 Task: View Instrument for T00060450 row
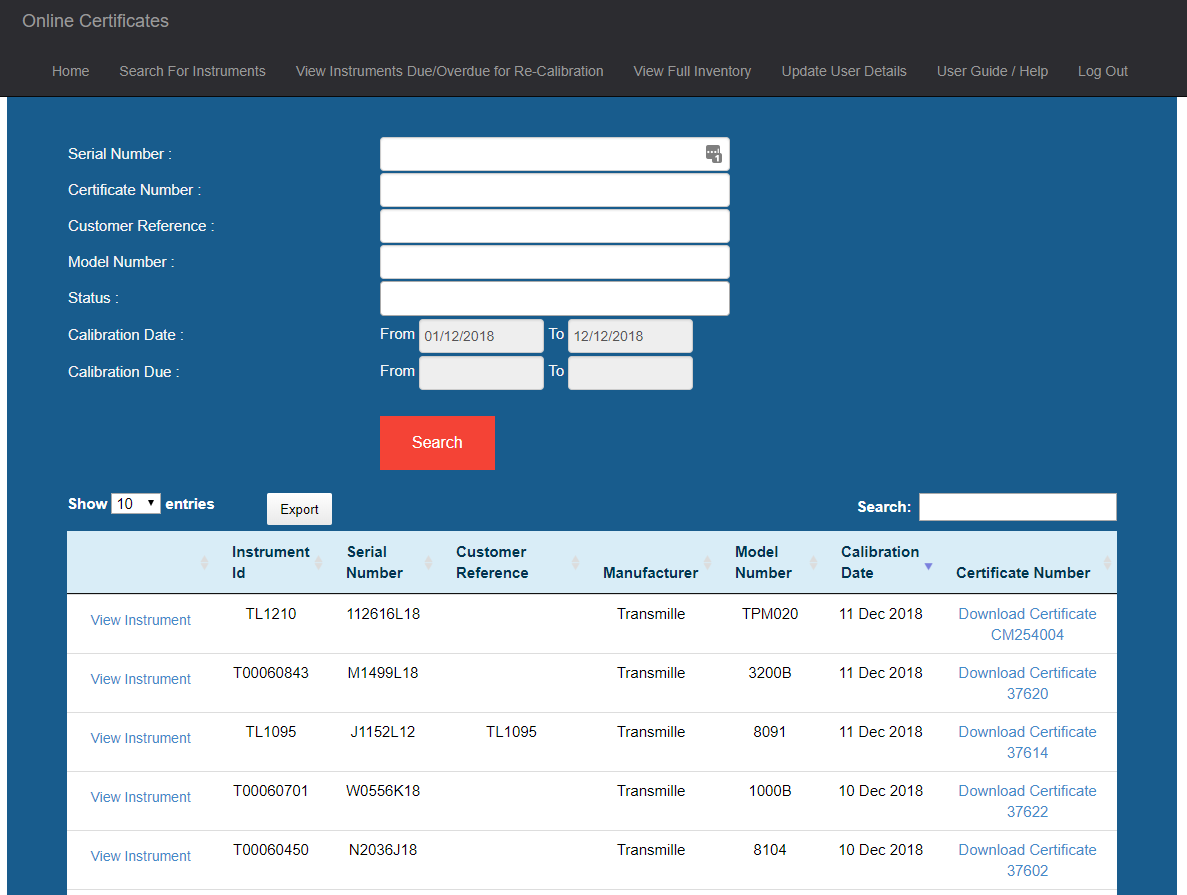(x=141, y=856)
